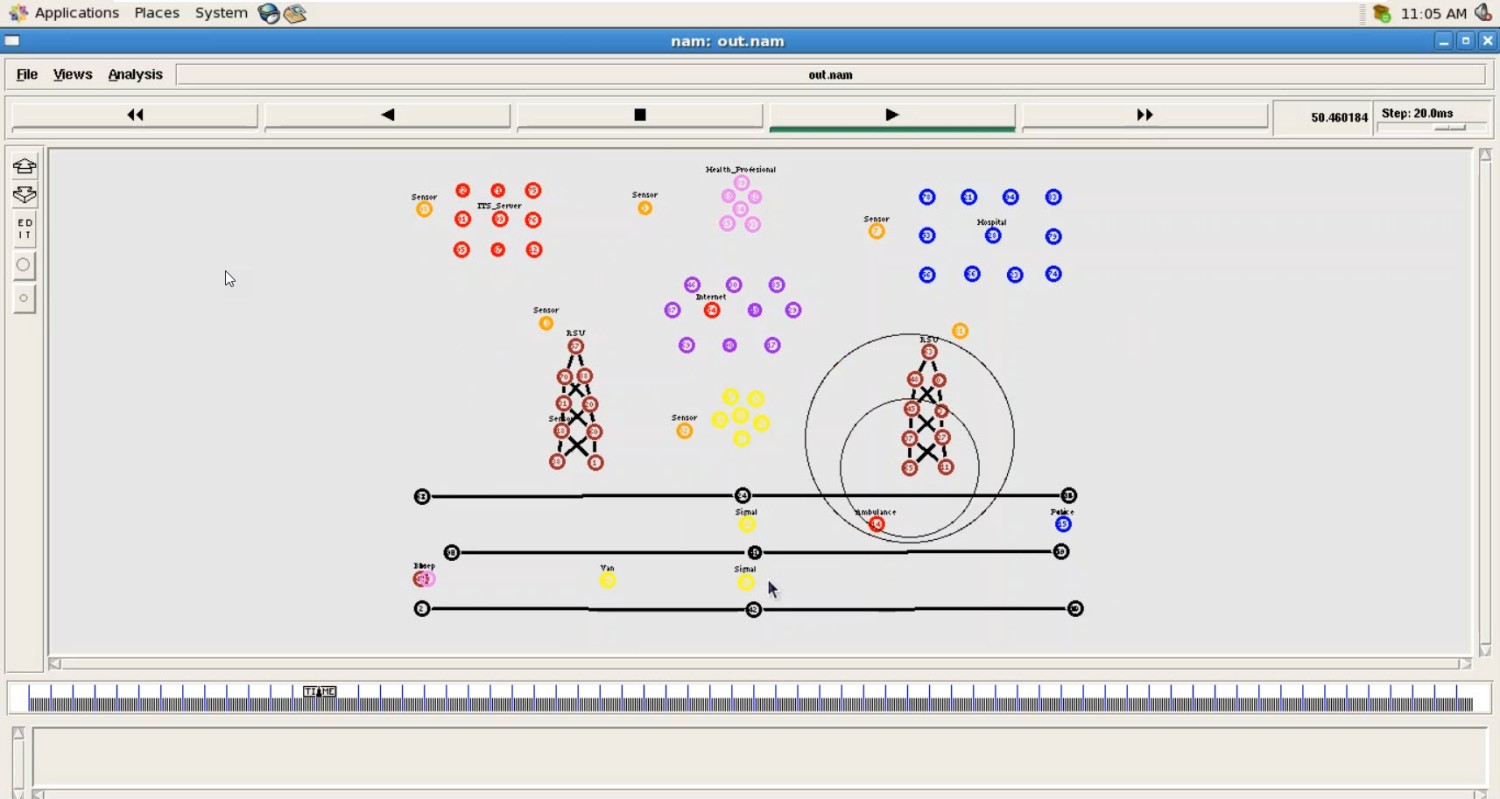Play the animation forward
Image resolution: width=1500 pixels, height=799 pixels.
pos(892,115)
